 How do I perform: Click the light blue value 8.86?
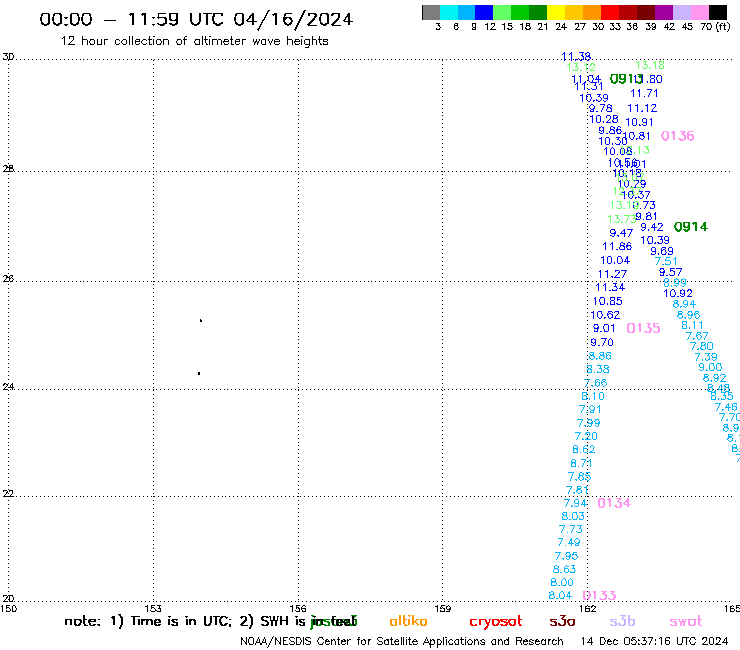pyautogui.click(x=600, y=356)
